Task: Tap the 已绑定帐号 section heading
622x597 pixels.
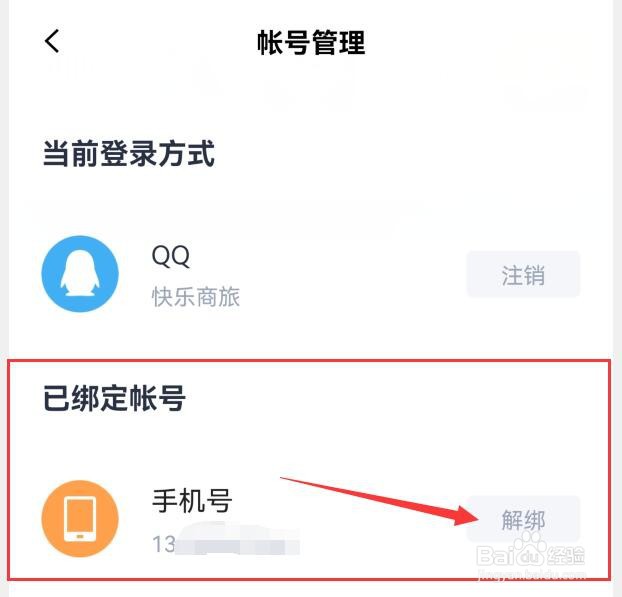Action: point(114,398)
